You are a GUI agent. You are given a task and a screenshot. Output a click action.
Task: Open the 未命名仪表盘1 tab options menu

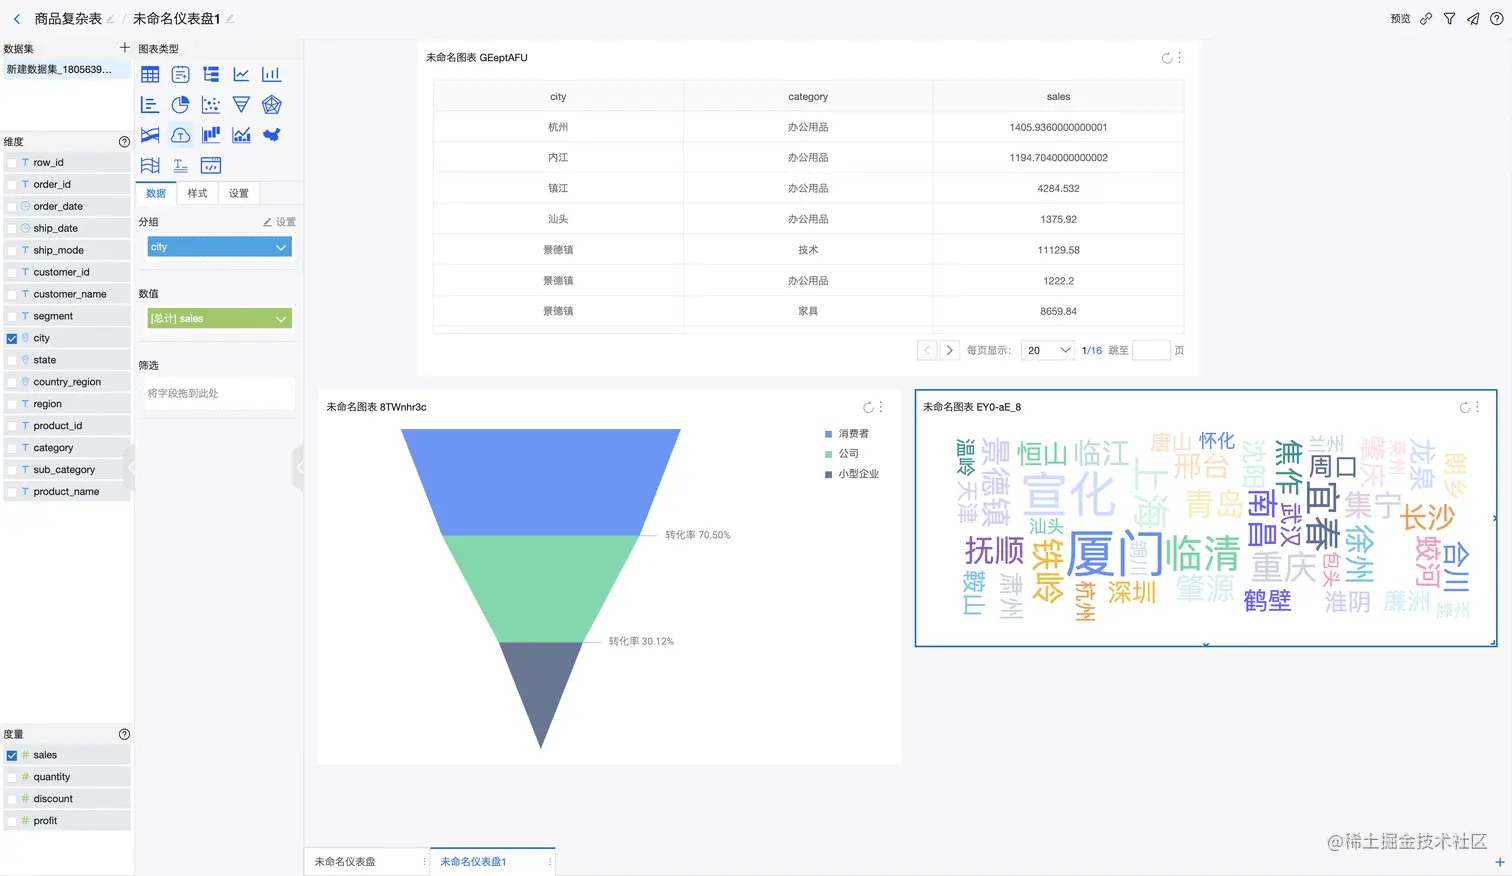point(550,861)
